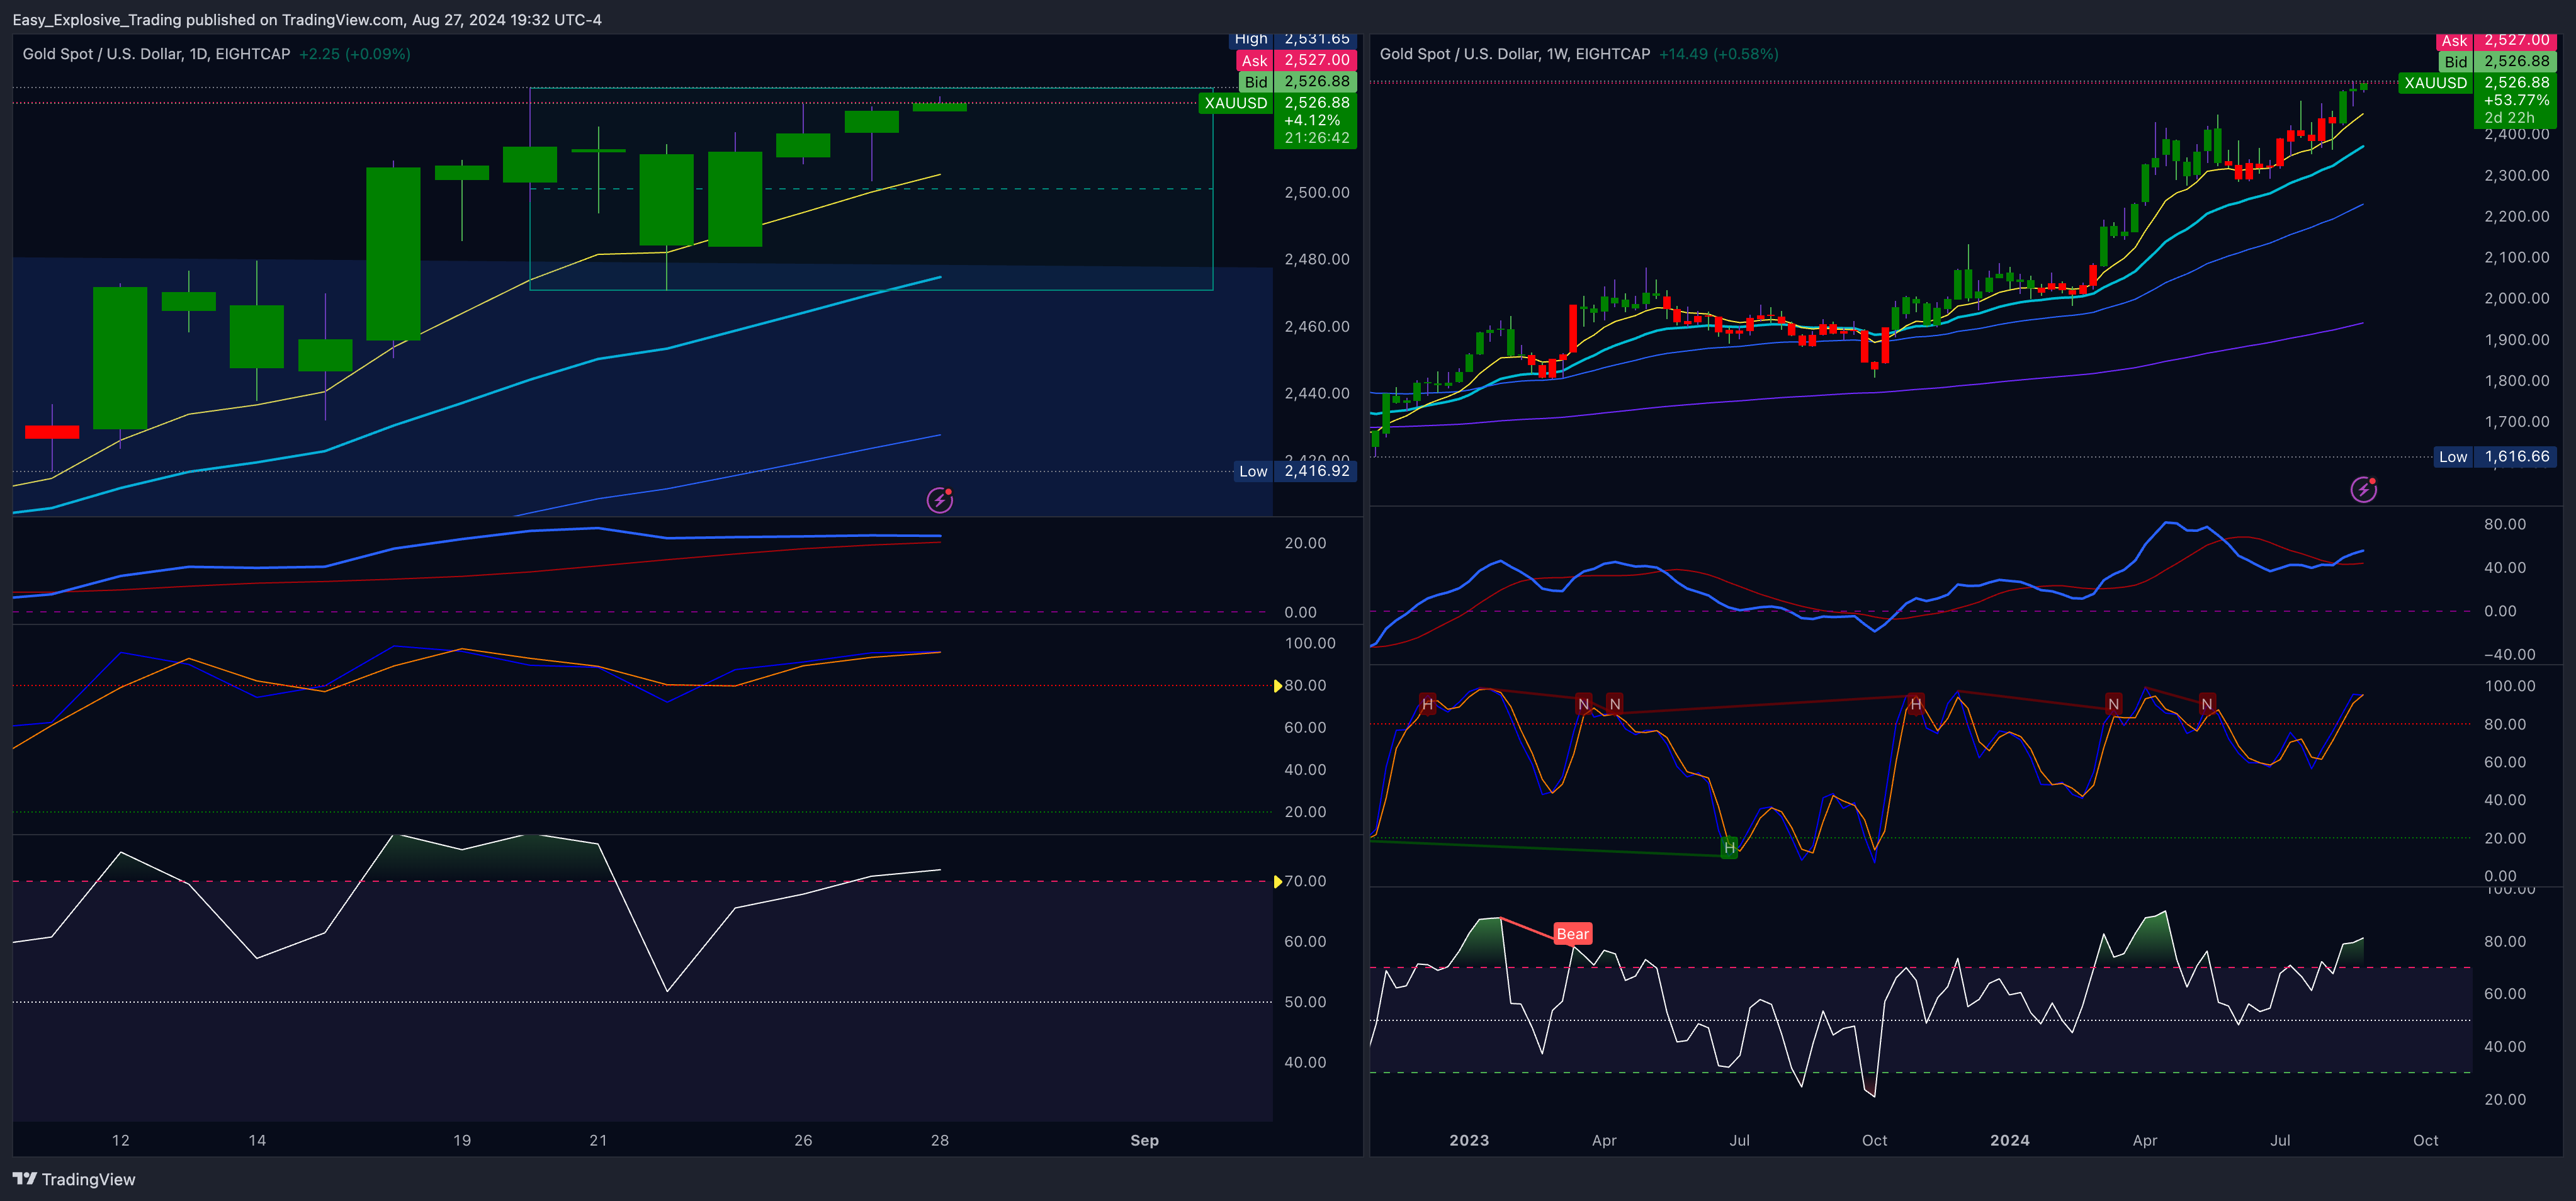Click the Sep label on daily time axis

click(x=1144, y=1140)
